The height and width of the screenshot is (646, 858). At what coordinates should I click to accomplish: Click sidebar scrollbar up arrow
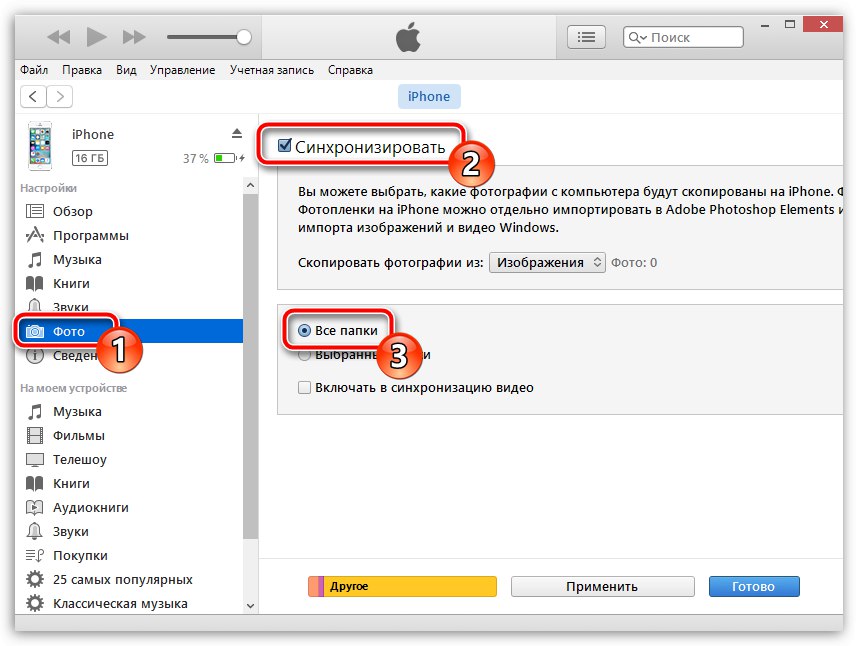coord(250,185)
